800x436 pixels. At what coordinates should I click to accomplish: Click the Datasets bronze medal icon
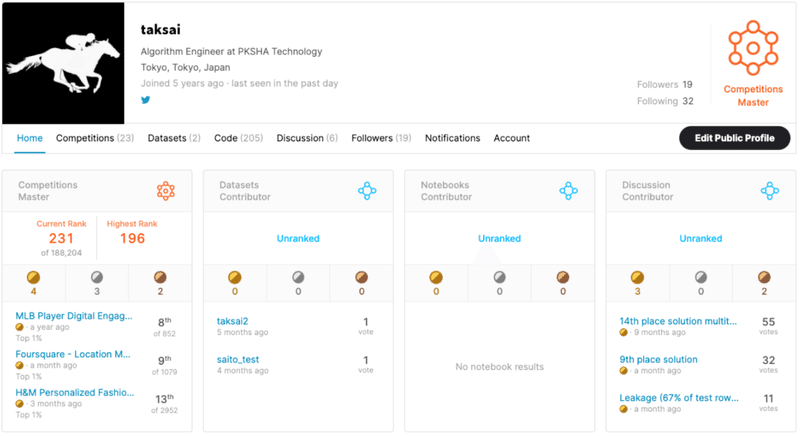tap(362, 277)
